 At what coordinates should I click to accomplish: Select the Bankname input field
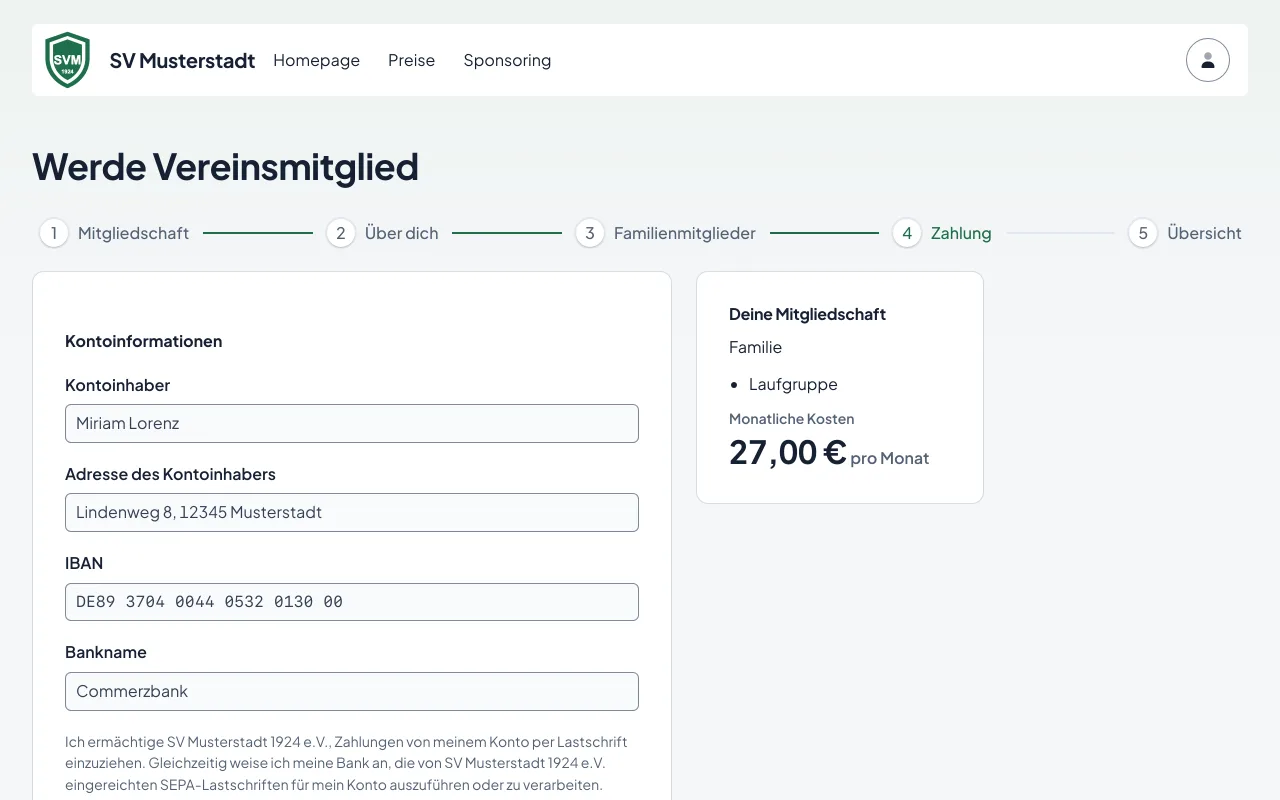(352, 691)
